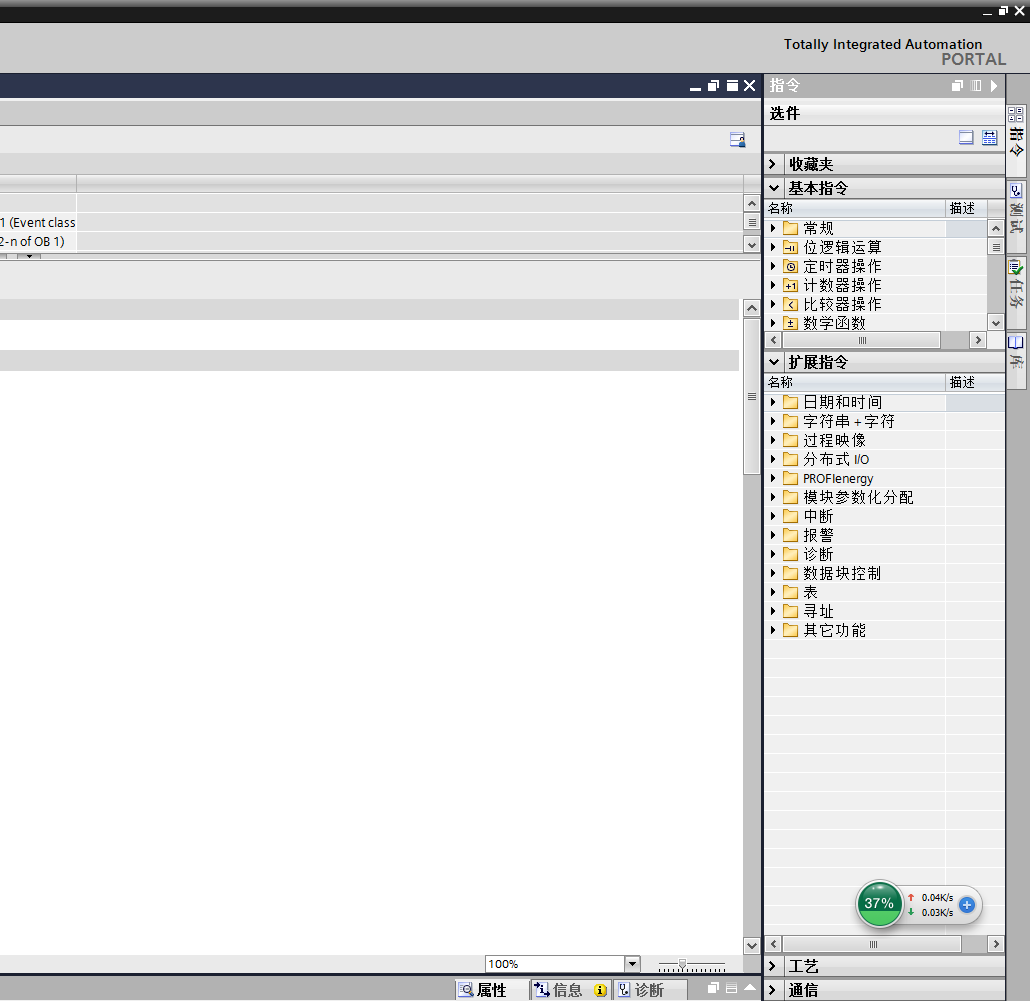The width and height of the screenshot is (1030, 1001).
Task: Select the PROFIenergy folder
Action: point(838,478)
